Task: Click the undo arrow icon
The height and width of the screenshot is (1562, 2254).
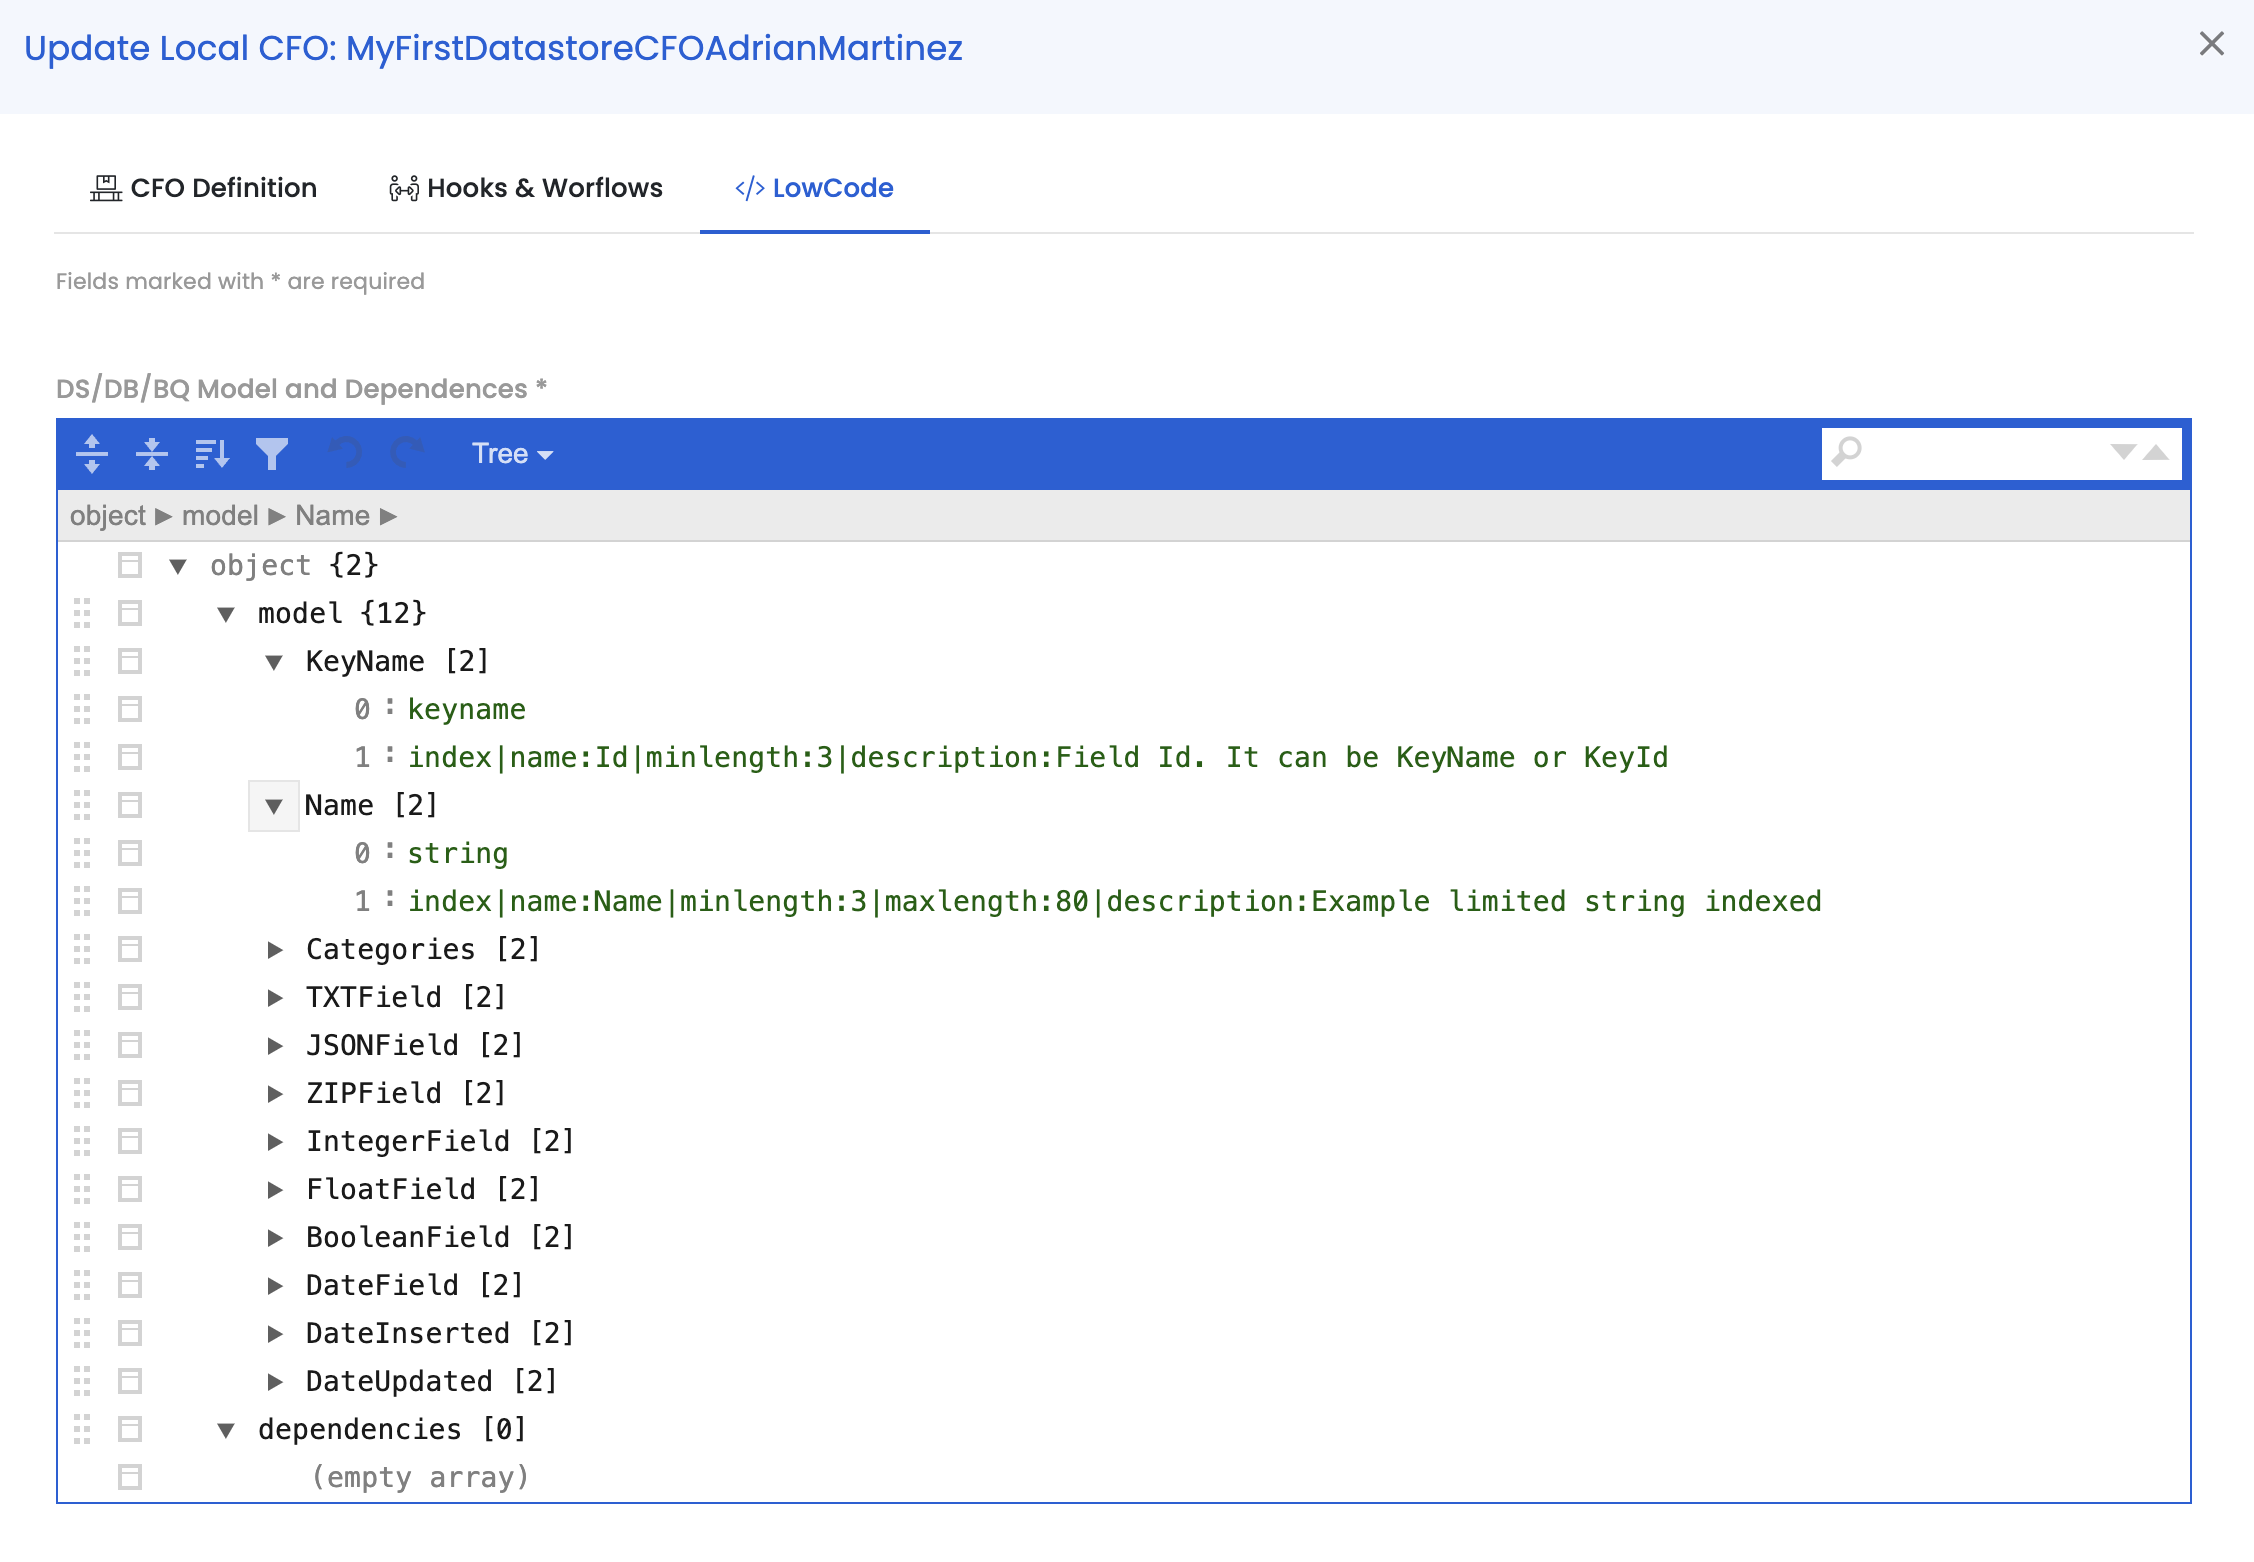Action: click(x=345, y=454)
